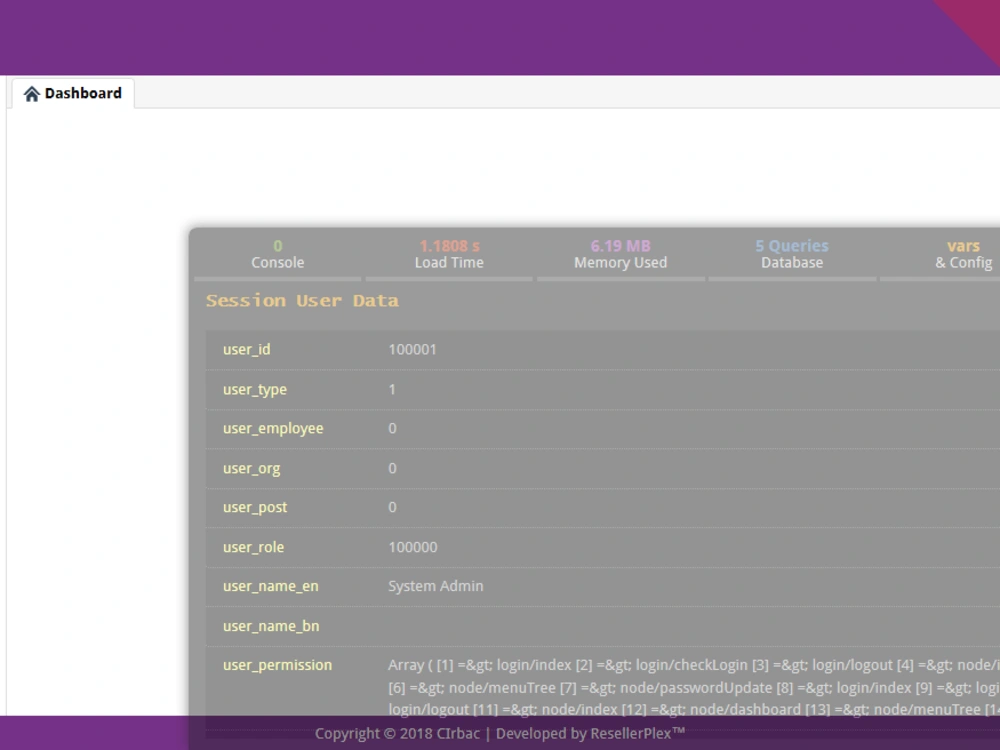Screen dimensions: 1000x750
Task: Toggle the 1.1808 s load time display
Action: pos(448,245)
